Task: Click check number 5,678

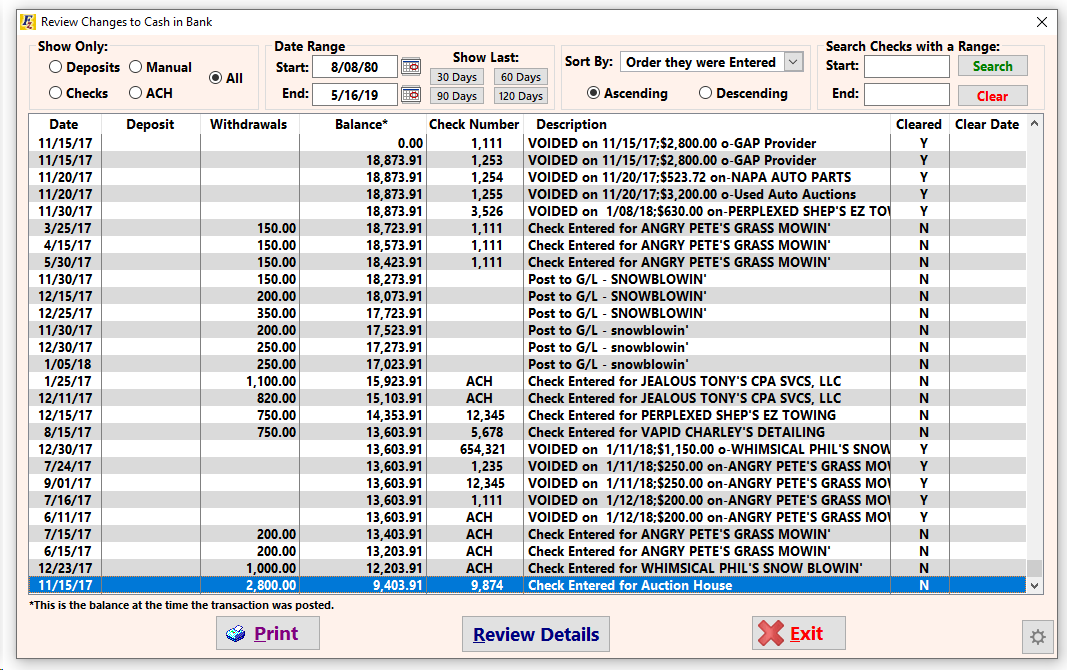Action: pos(487,433)
